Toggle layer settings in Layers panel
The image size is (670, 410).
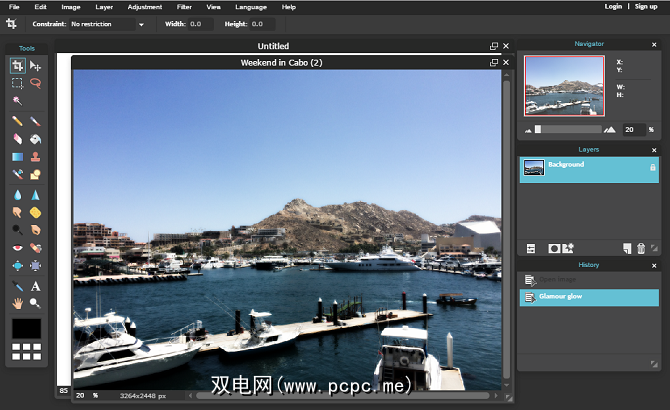[532, 247]
